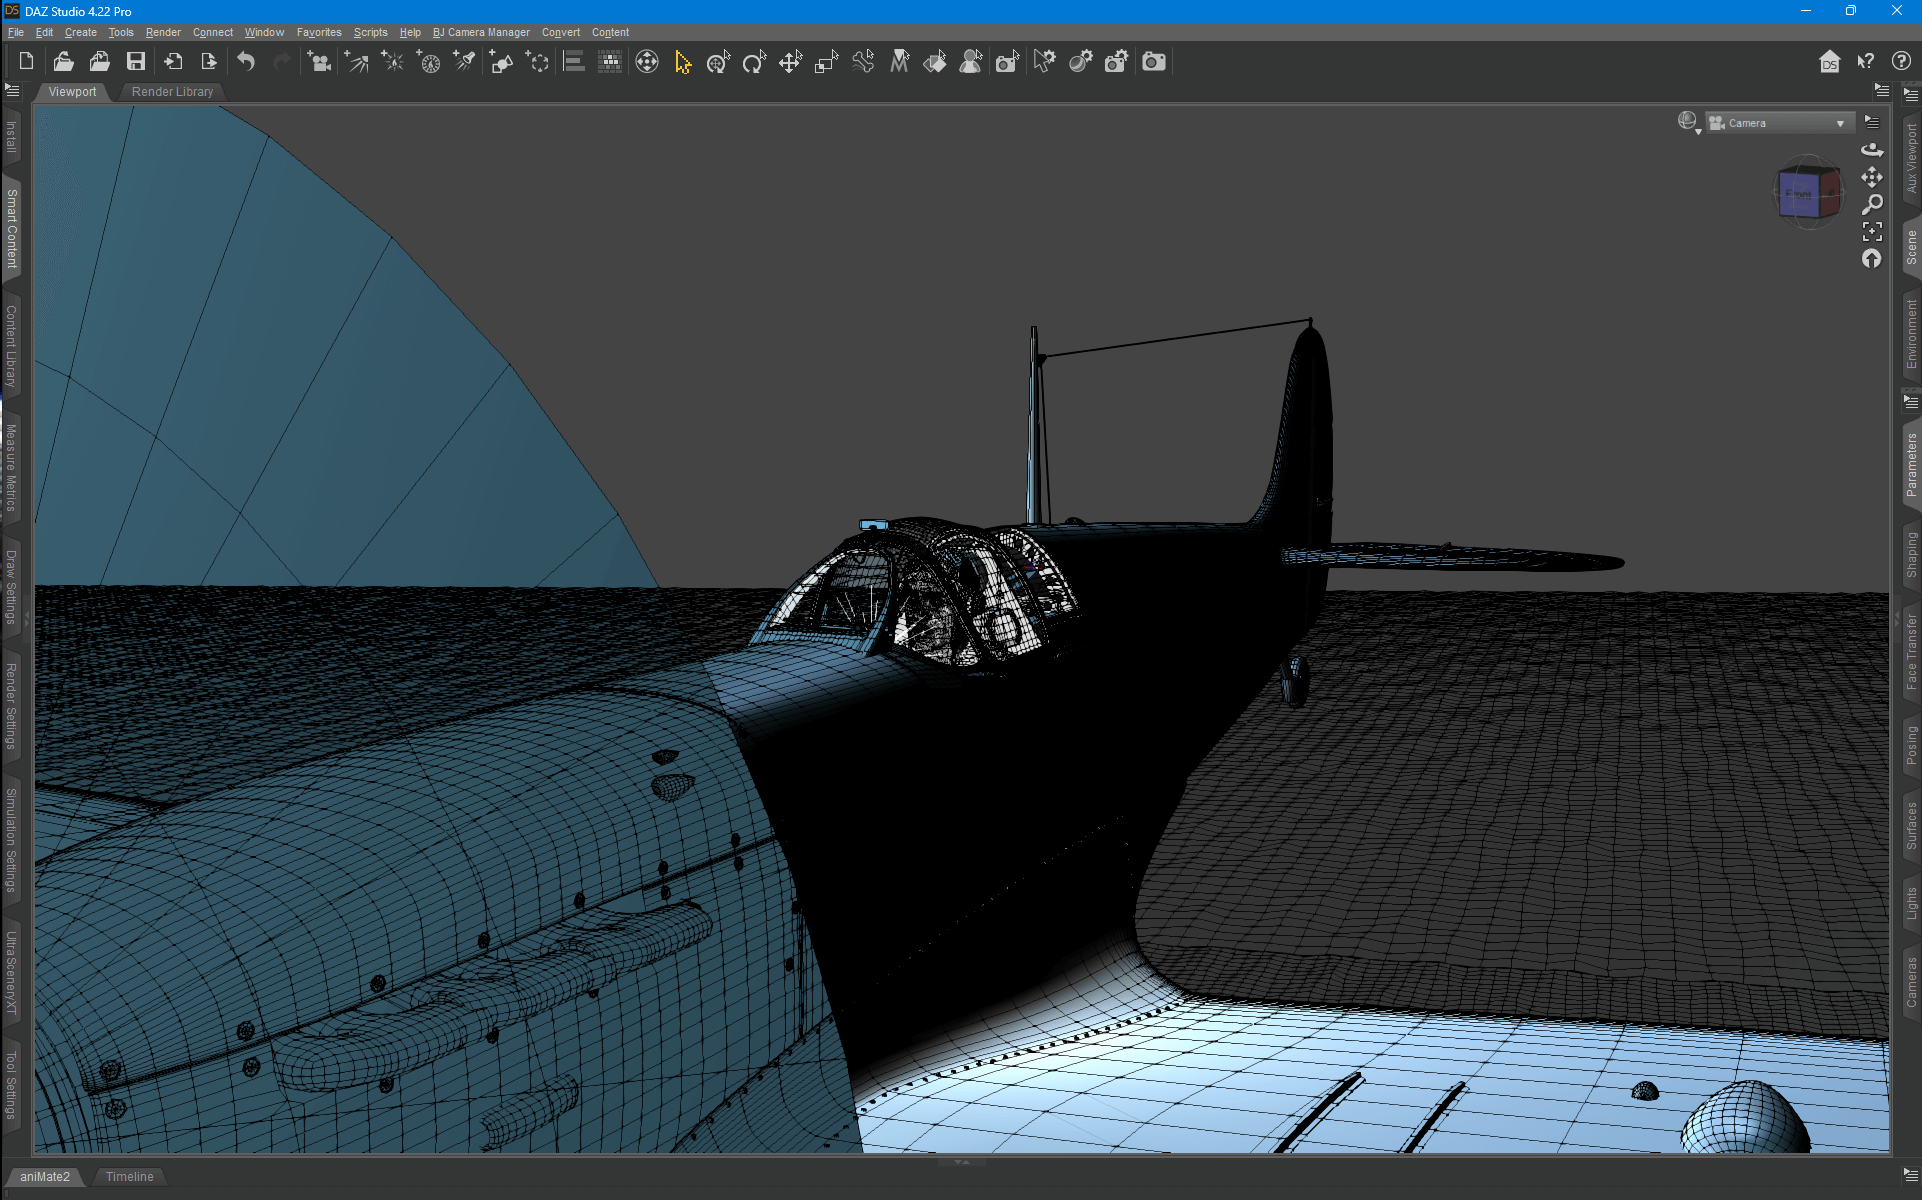
Task: Click the reset view control
Action: (x=1872, y=259)
